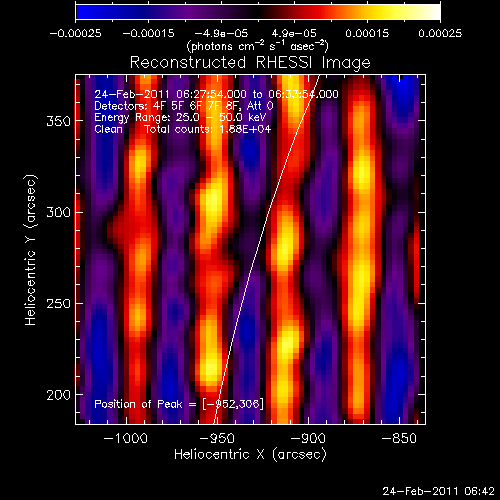Click the Heliocentric Y (arcsec) axis title
This screenshot has height=500, width=500.
point(30,250)
